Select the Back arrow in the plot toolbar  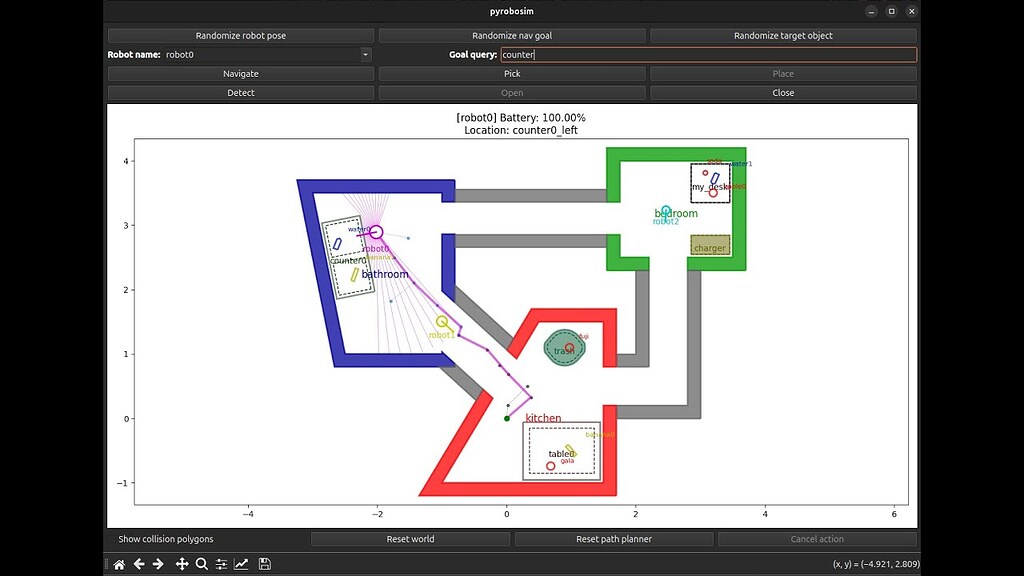coord(140,563)
